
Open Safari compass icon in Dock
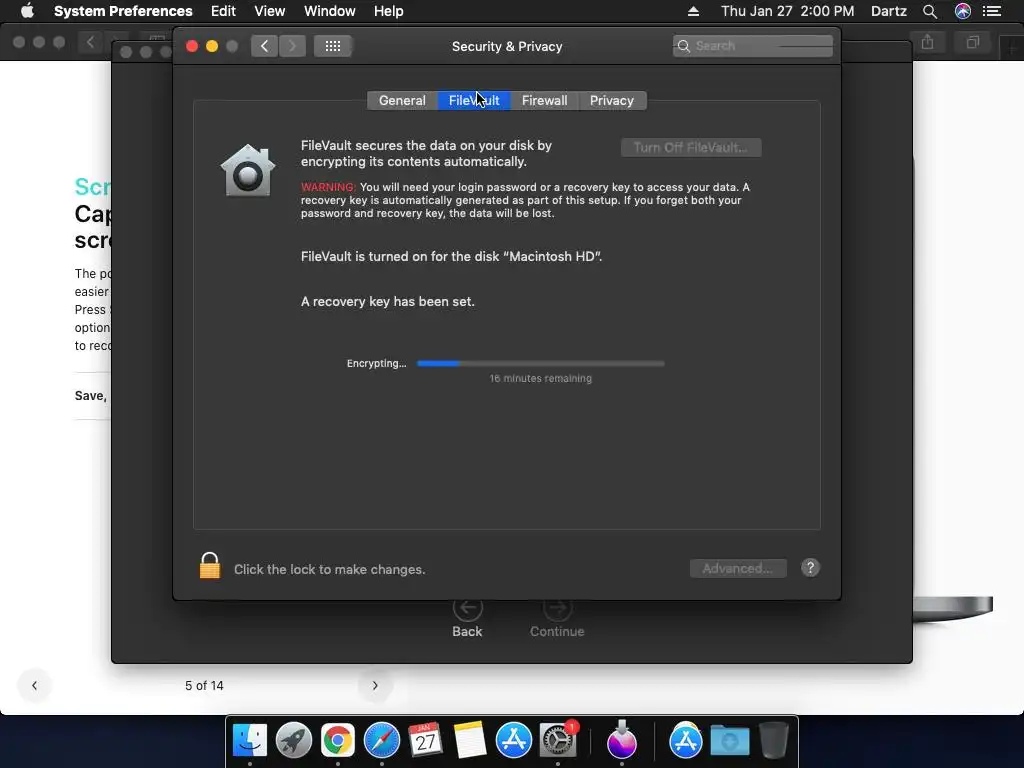click(x=381, y=741)
